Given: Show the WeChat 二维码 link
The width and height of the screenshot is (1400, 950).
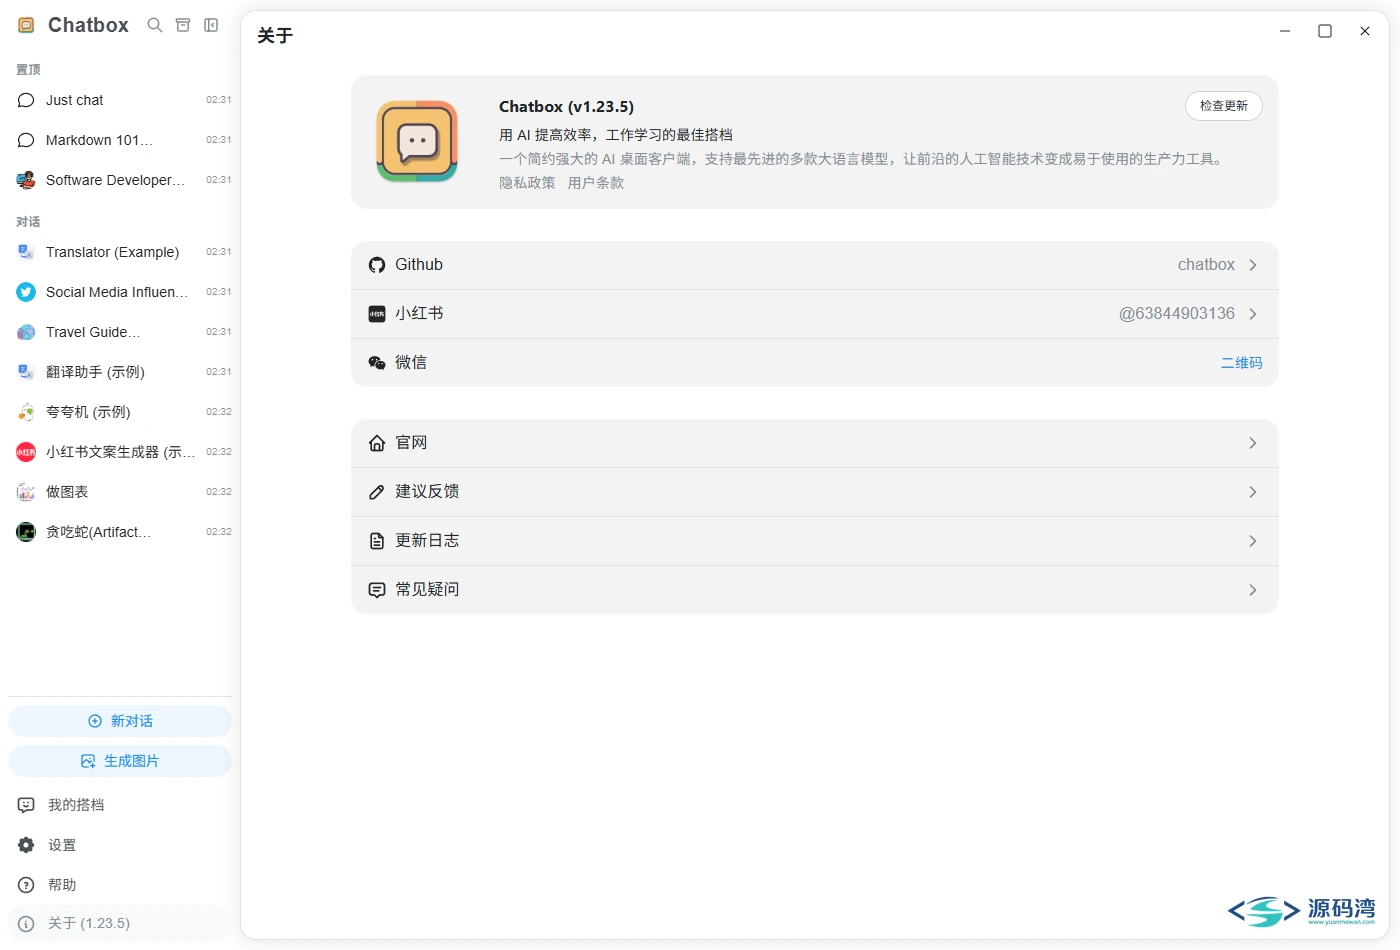Looking at the screenshot, I should point(1241,363).
